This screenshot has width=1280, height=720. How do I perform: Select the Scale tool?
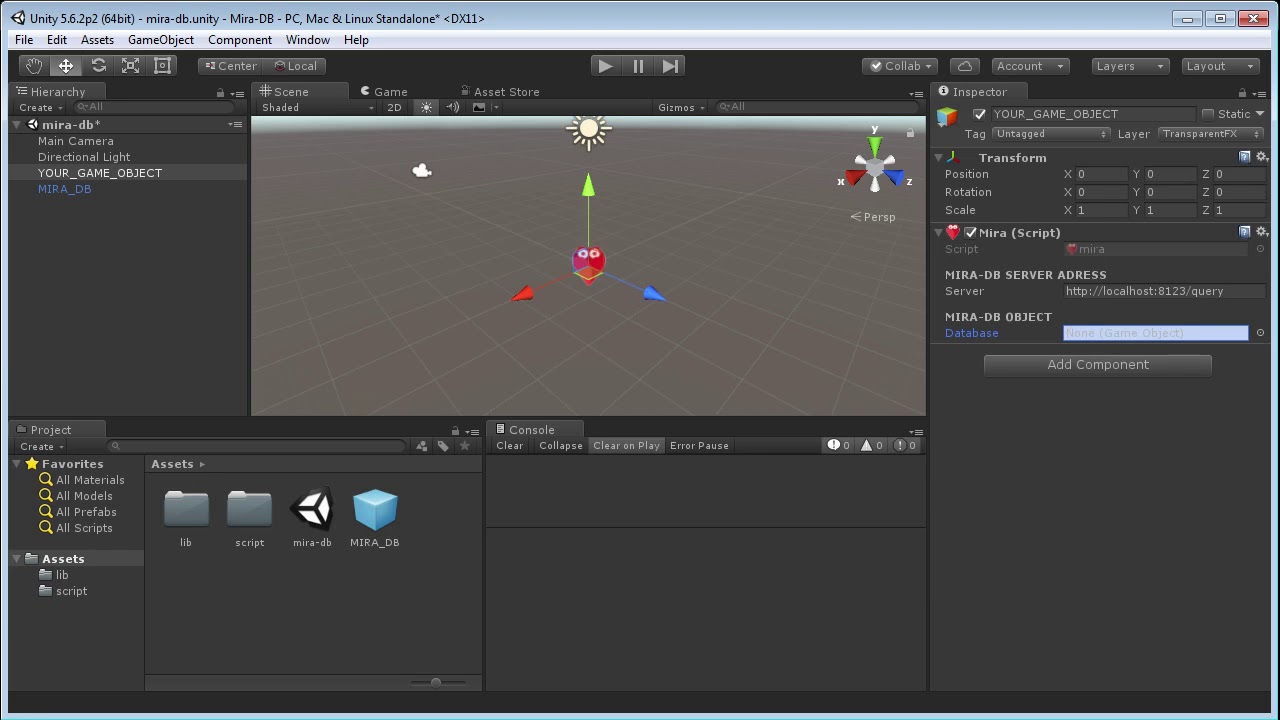(x=130, y=66)
